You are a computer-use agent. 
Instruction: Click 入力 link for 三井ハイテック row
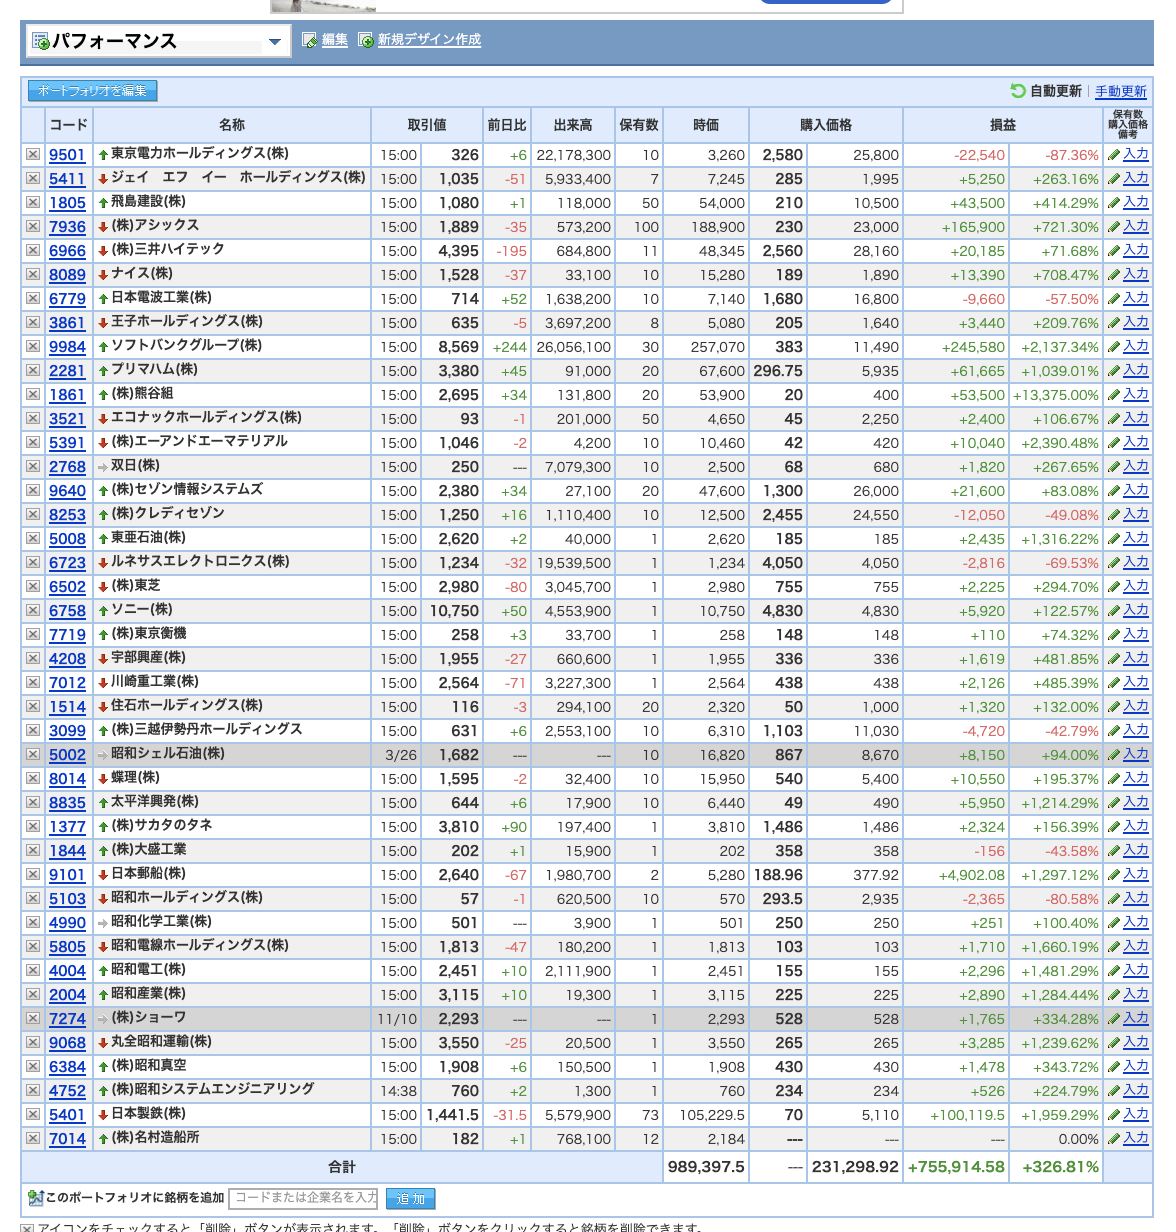point(1136,250)
